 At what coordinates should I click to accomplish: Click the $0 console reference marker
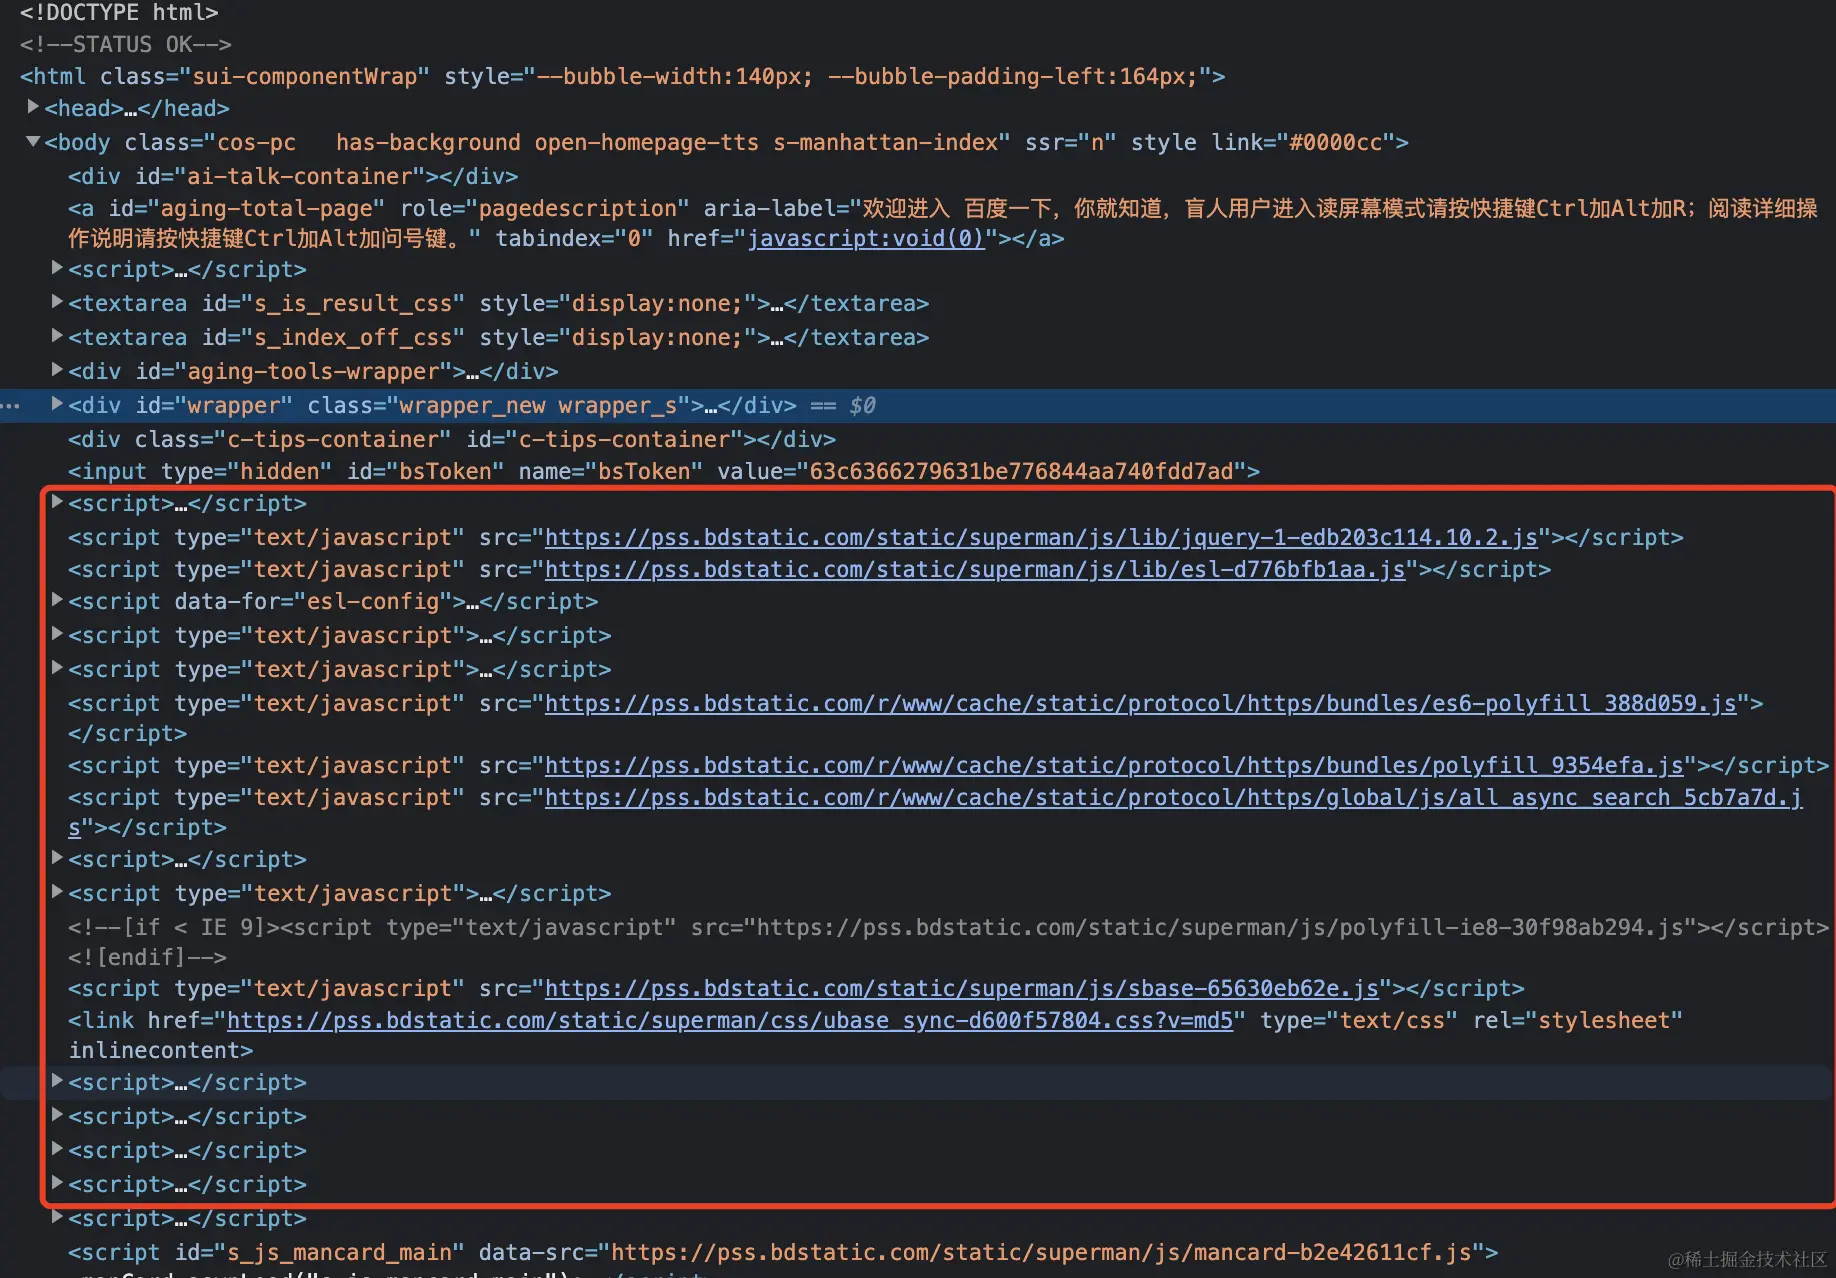pyautogui.click(x=862, y=405)
